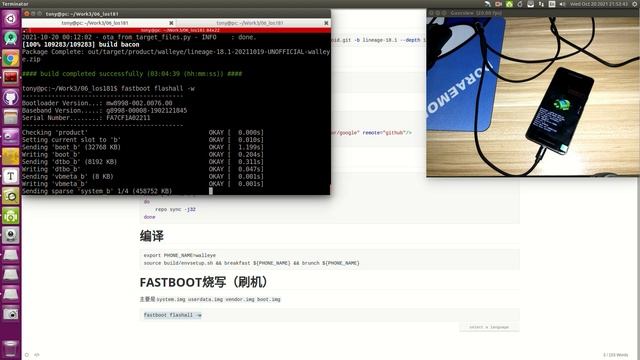
Task: Click the 'Bootloader Version' terminal line
Action: tap(97, 103)
